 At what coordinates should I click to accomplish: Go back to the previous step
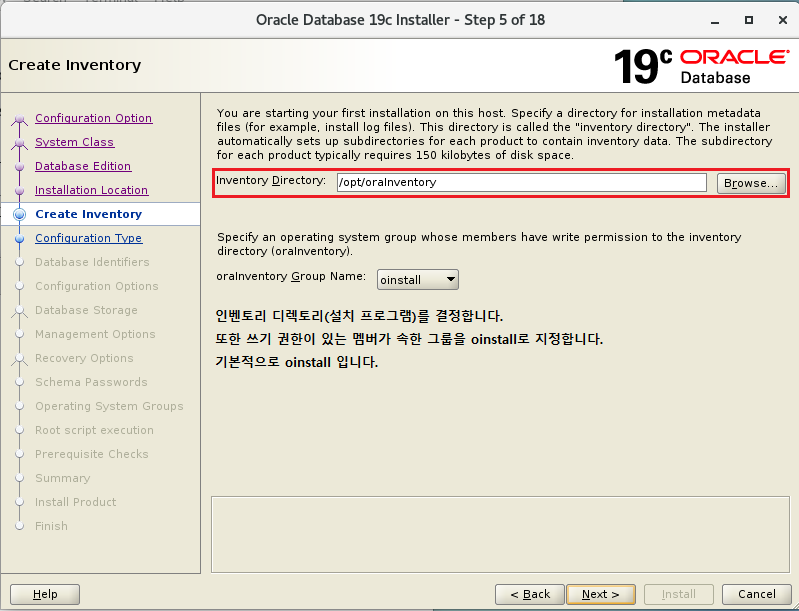point(529,594)
